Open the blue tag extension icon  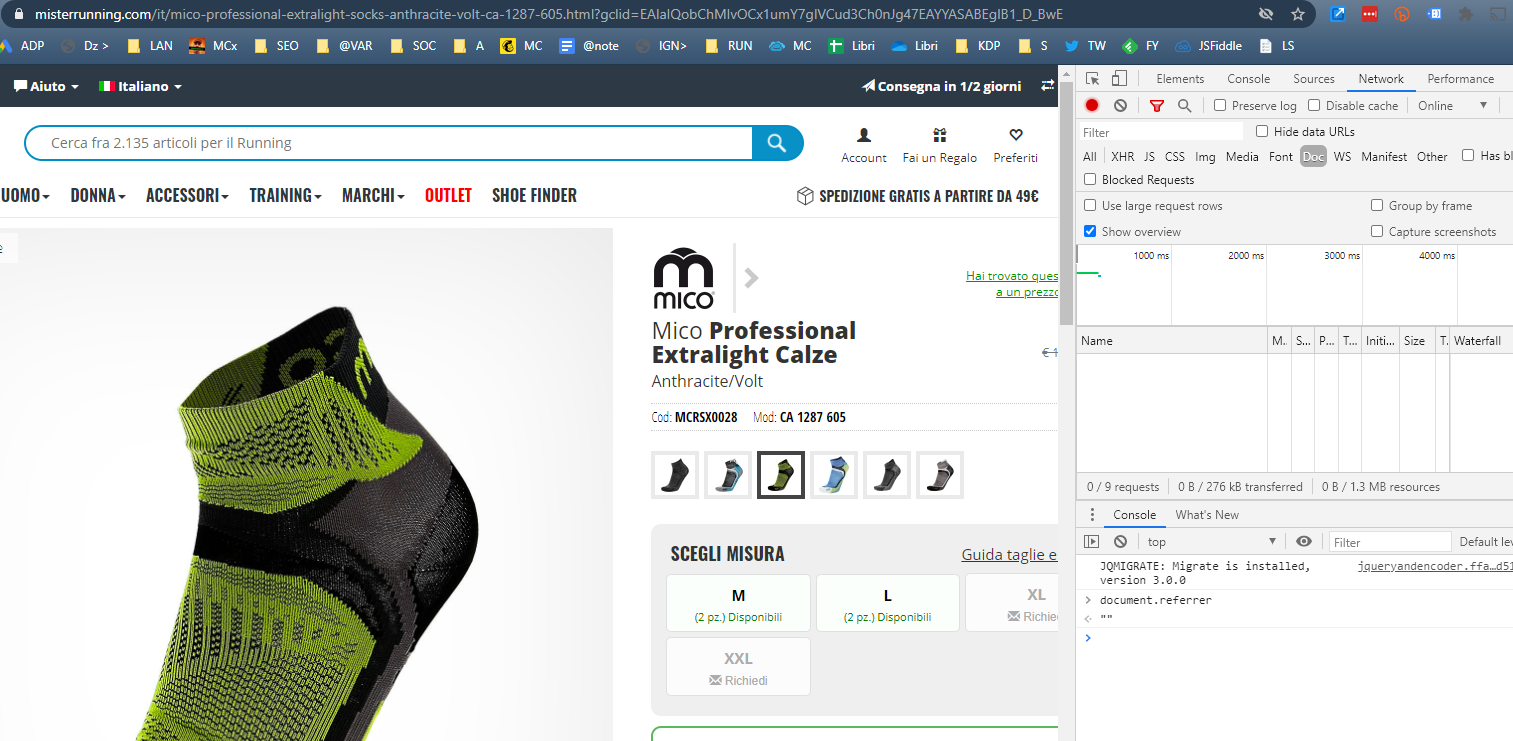[1434, 14]
